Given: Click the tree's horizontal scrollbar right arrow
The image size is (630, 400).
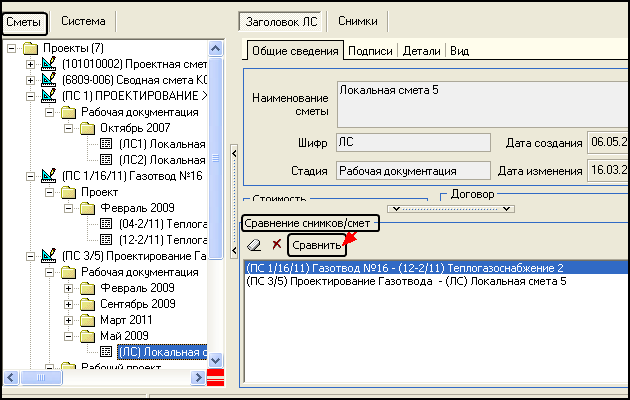Looking at the screenshot, I should point(198,376).
